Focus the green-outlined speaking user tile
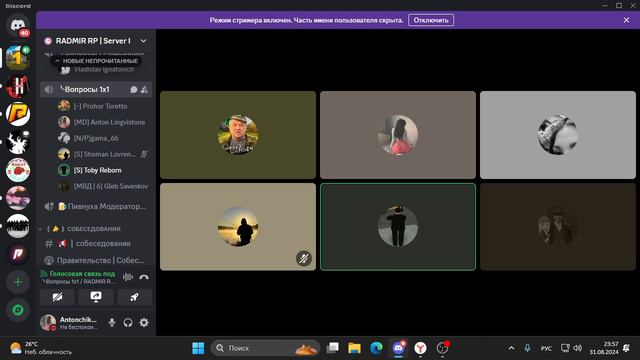This screenshot has width=640, height=360. pos(398,227)
